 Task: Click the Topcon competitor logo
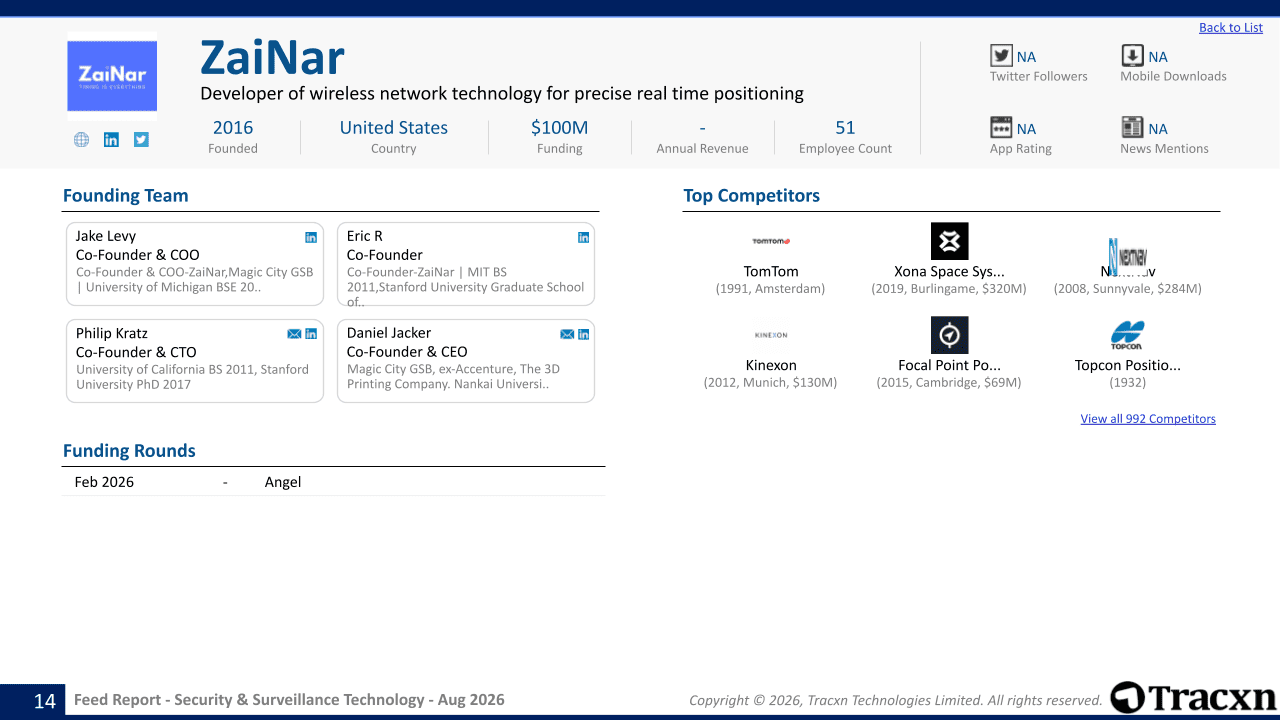tap(1127, 335)
